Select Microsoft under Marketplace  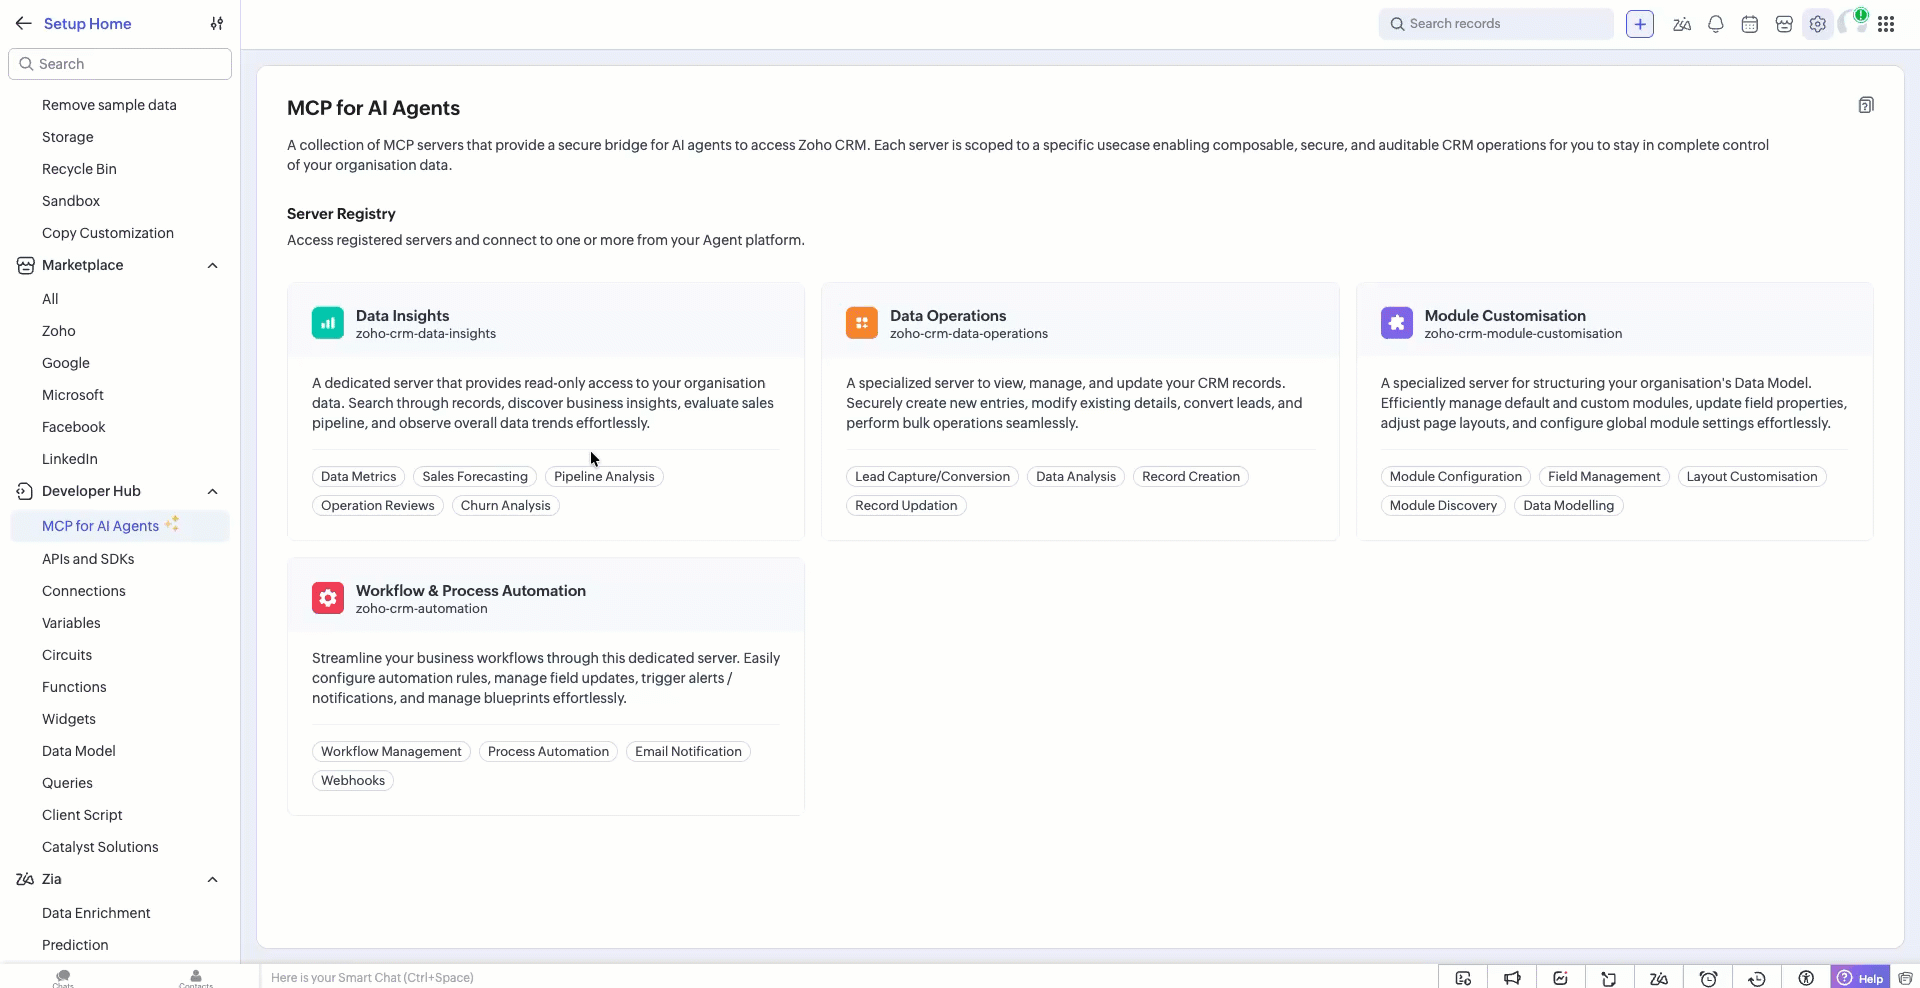point(73,395)
